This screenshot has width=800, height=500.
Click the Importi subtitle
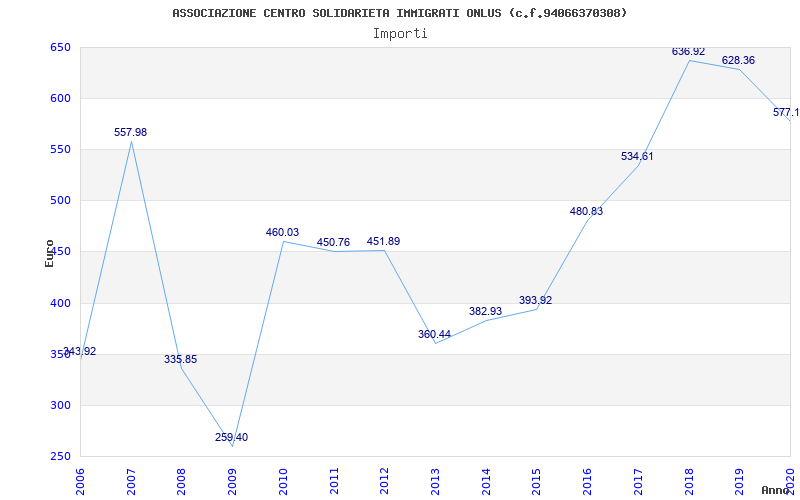(400, 34)
